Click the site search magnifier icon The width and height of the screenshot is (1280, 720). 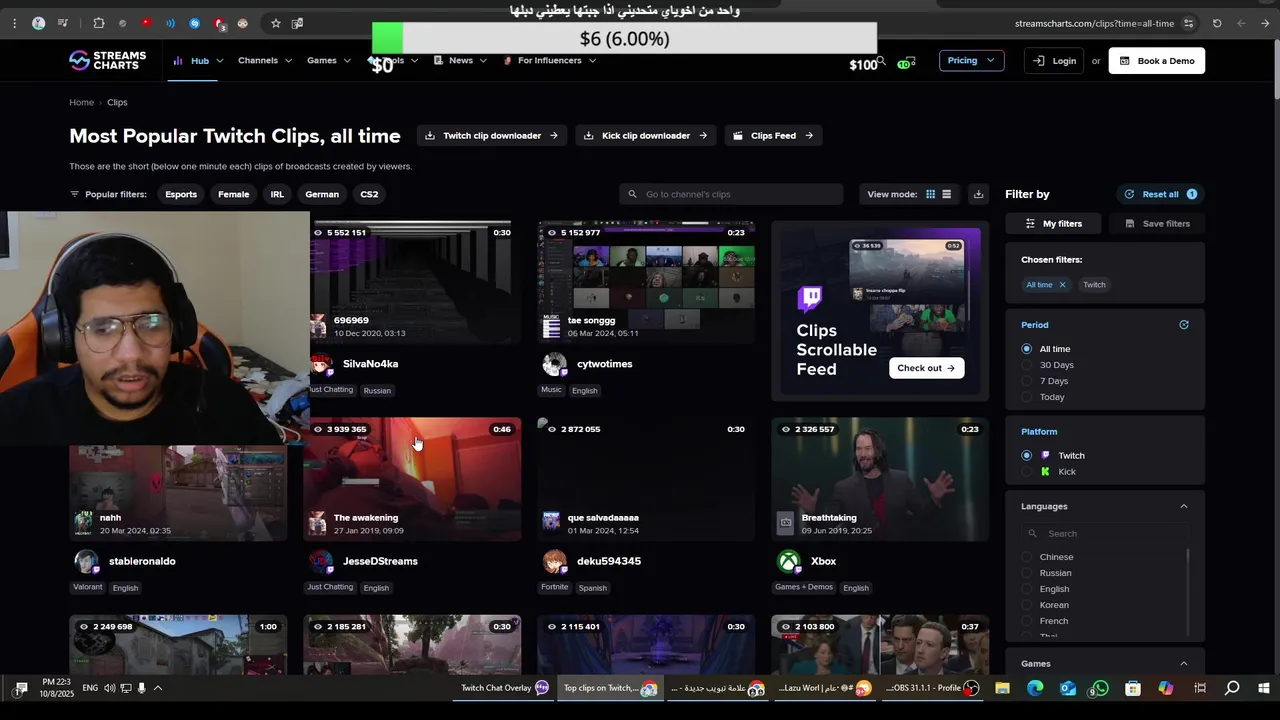tap(880, 61)
